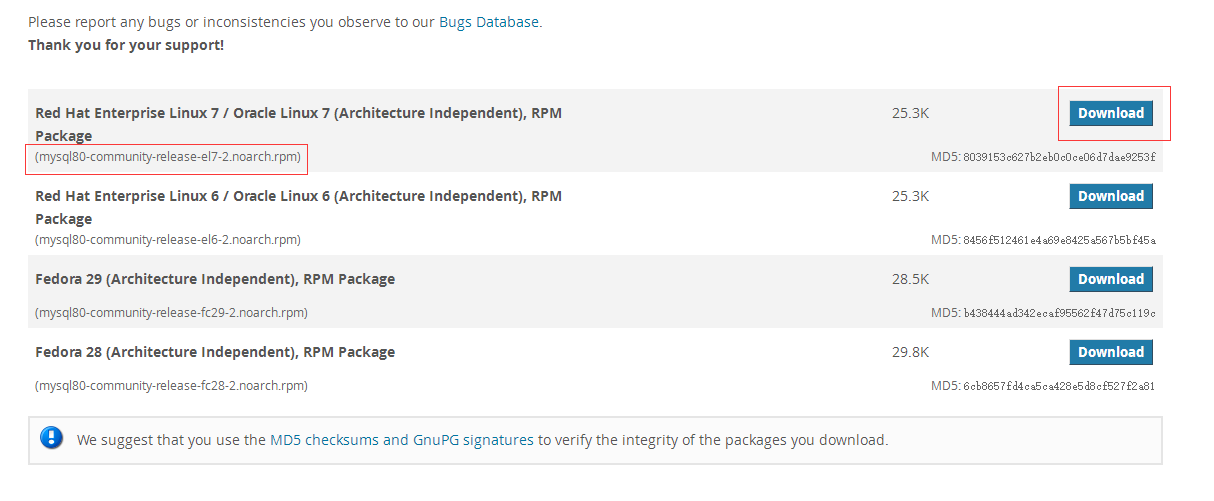This screenshot has width=1214, height=501.
Task: Select the Red Hat Enterprise Linux 7 title
Action: click(x=298, y=124)
